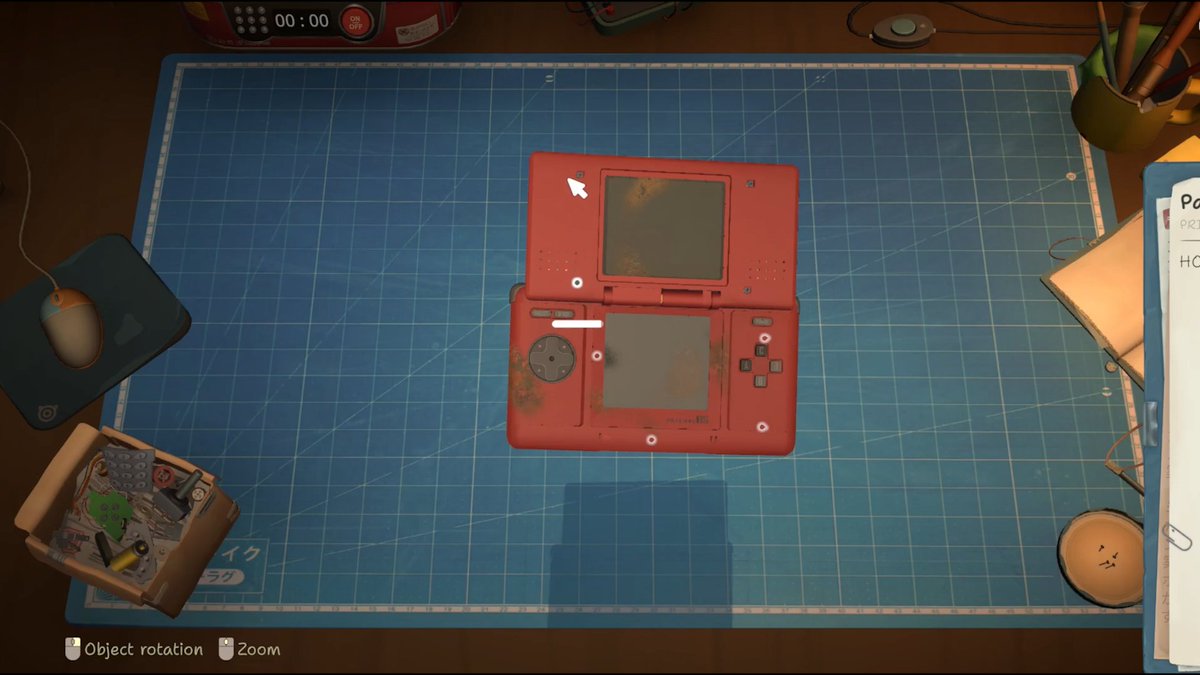1200x675 pixels.
Task: Click the bottom face button of console
Action: coord(762,380)
